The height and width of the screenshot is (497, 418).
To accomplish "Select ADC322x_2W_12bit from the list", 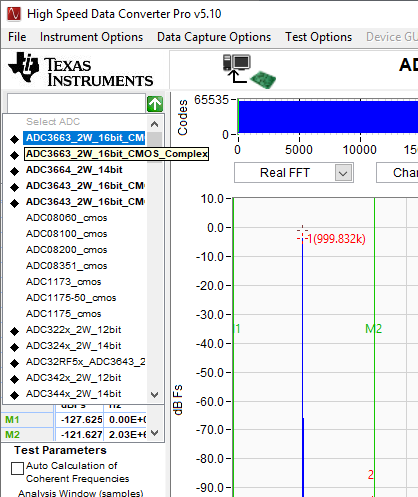I will (74, 330).
